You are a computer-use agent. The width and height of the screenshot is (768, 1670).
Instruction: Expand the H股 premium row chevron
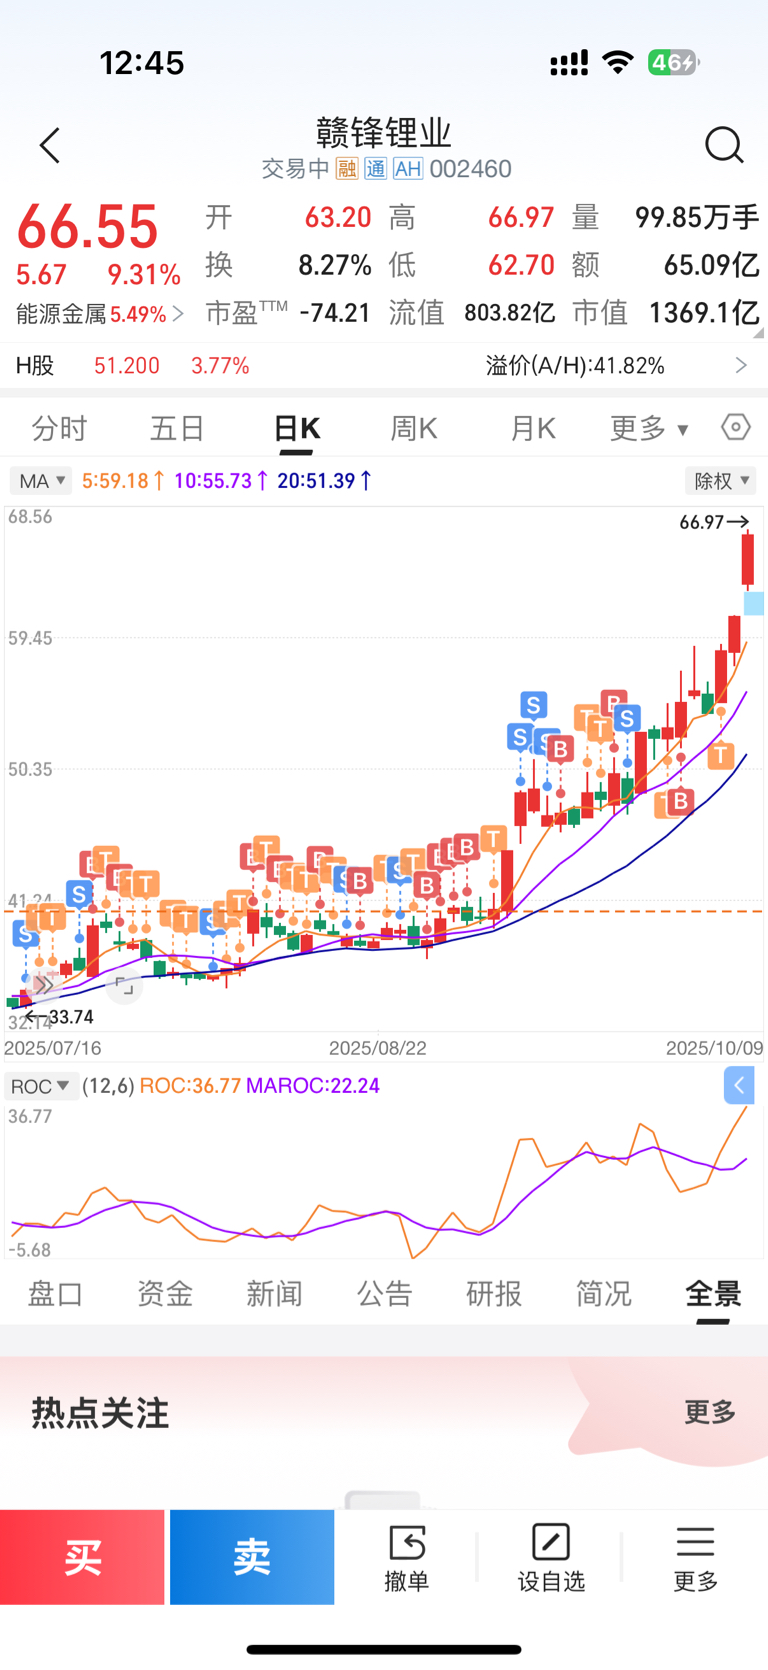coord(741,365)
